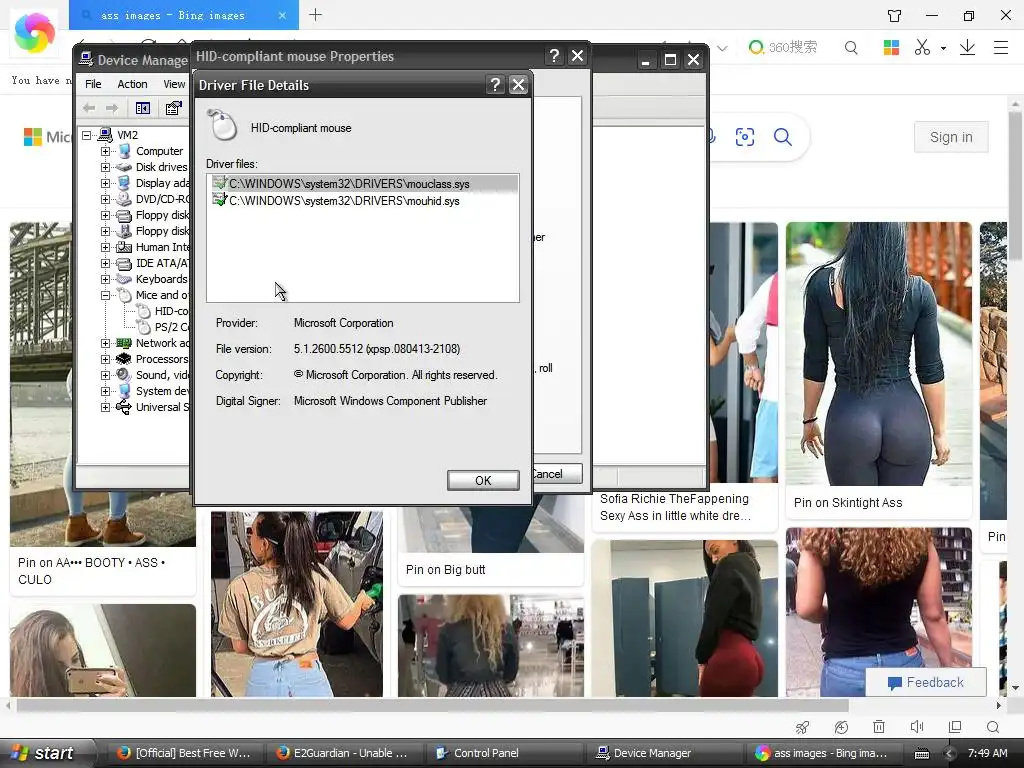Expand the Universal Serial Bus node
Screen dimensions: 1024x768
pos(105,408)
